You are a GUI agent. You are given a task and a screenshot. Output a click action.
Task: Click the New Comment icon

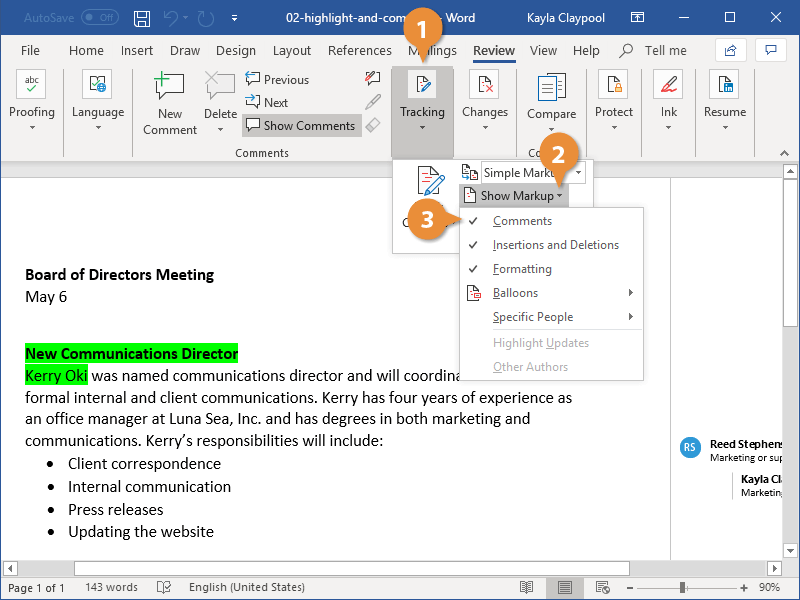pyautogui.click(x=170, y=88)
